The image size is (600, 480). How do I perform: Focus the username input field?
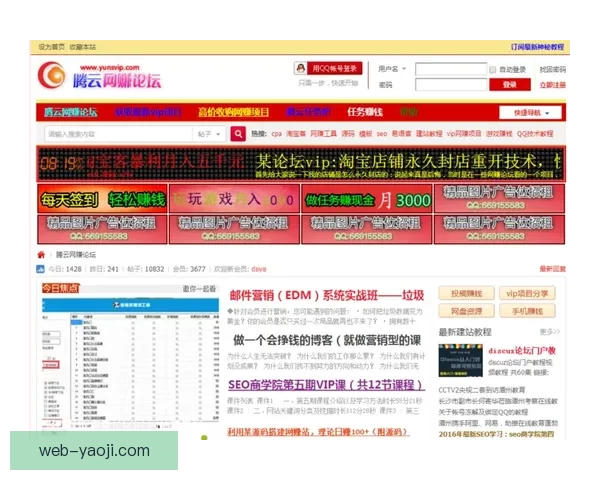[x=451, y=69]
